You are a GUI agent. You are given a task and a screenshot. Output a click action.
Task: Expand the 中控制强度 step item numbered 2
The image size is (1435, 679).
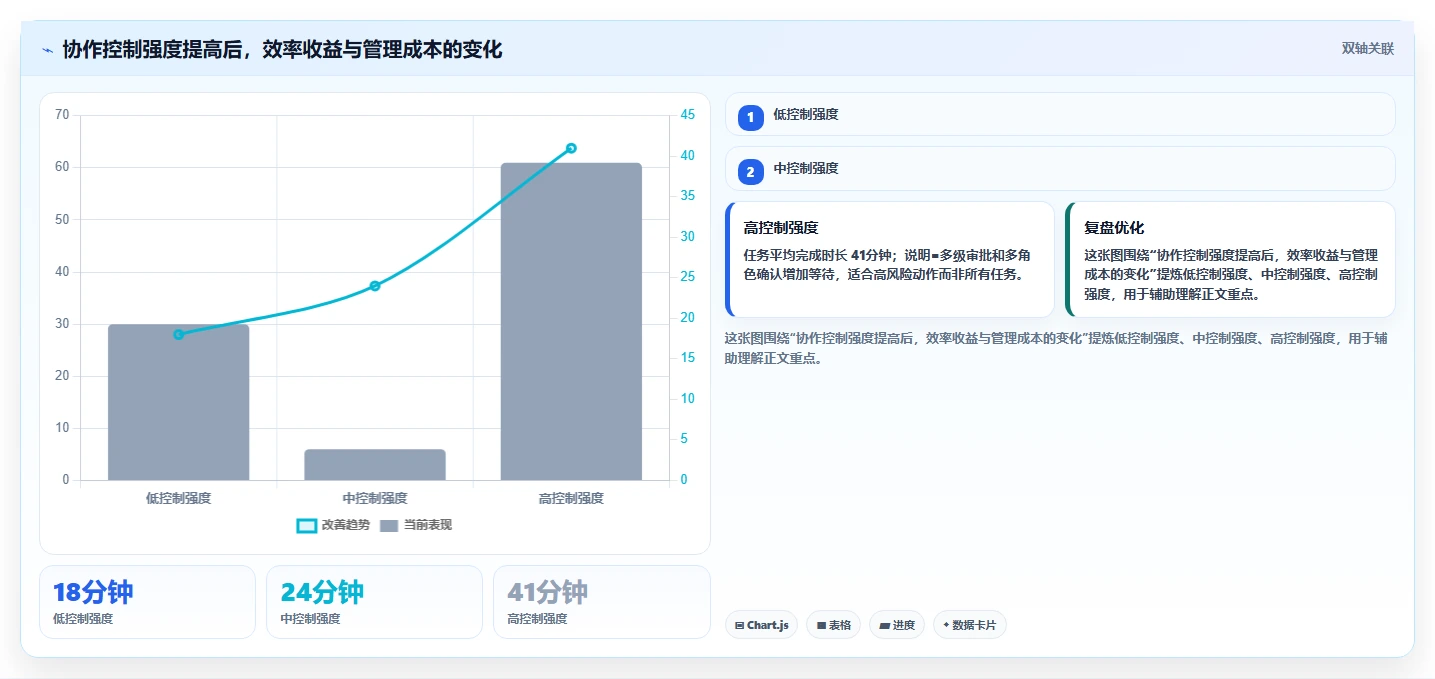click(1059, 168)
